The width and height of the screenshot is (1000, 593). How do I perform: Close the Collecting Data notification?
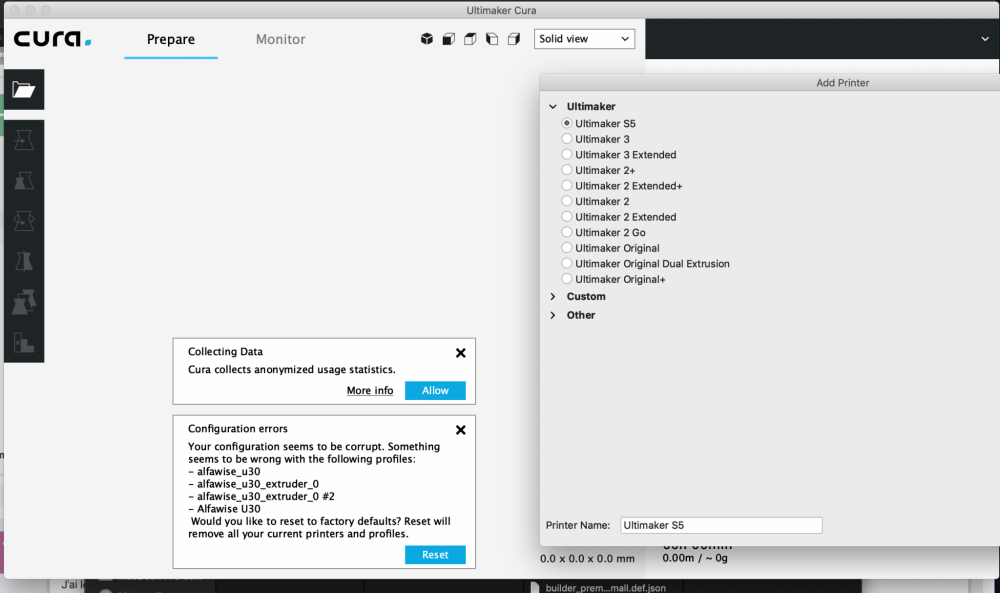coord(460,353)
